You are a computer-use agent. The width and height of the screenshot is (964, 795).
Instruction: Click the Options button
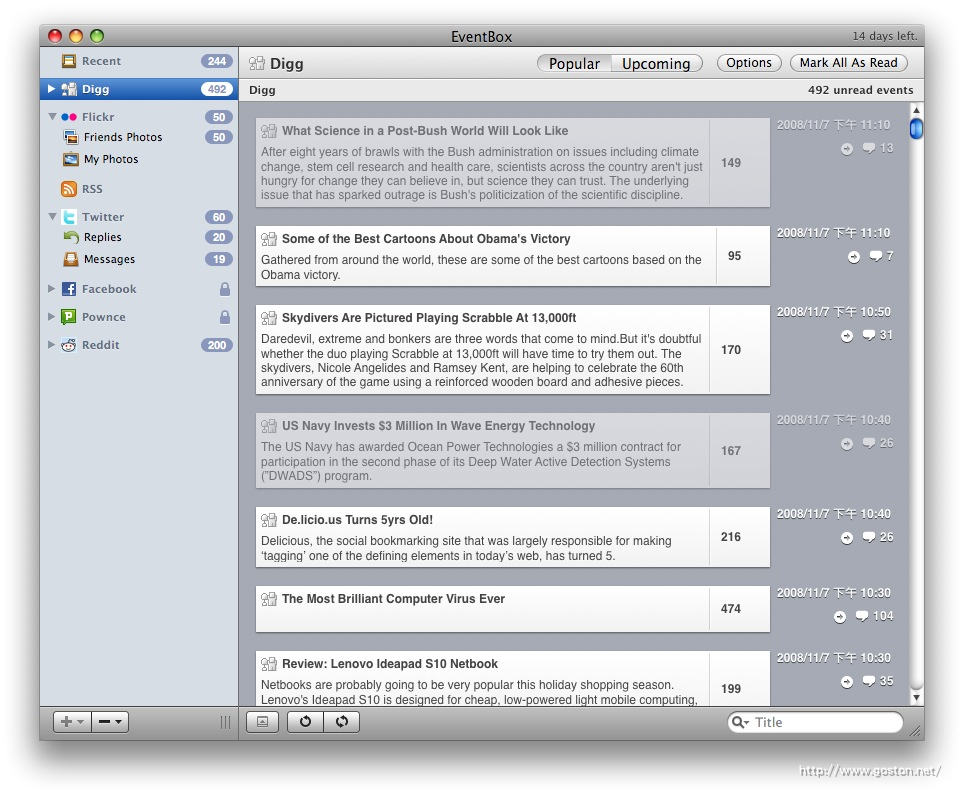(x=749, y=63)
